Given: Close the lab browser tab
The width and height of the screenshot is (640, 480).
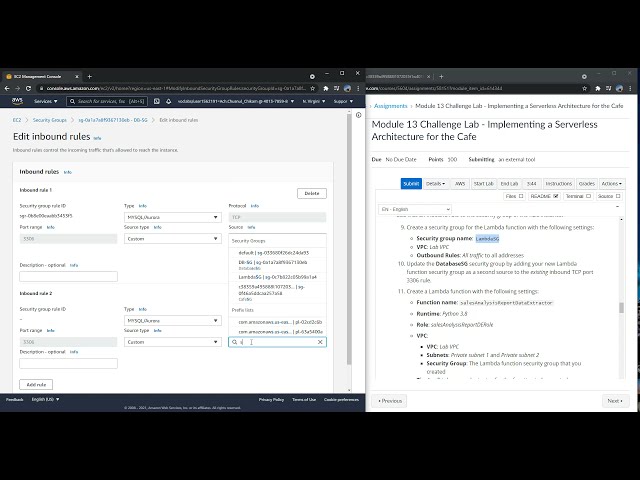Looking at the screenshot, I should tap(429, 76).
